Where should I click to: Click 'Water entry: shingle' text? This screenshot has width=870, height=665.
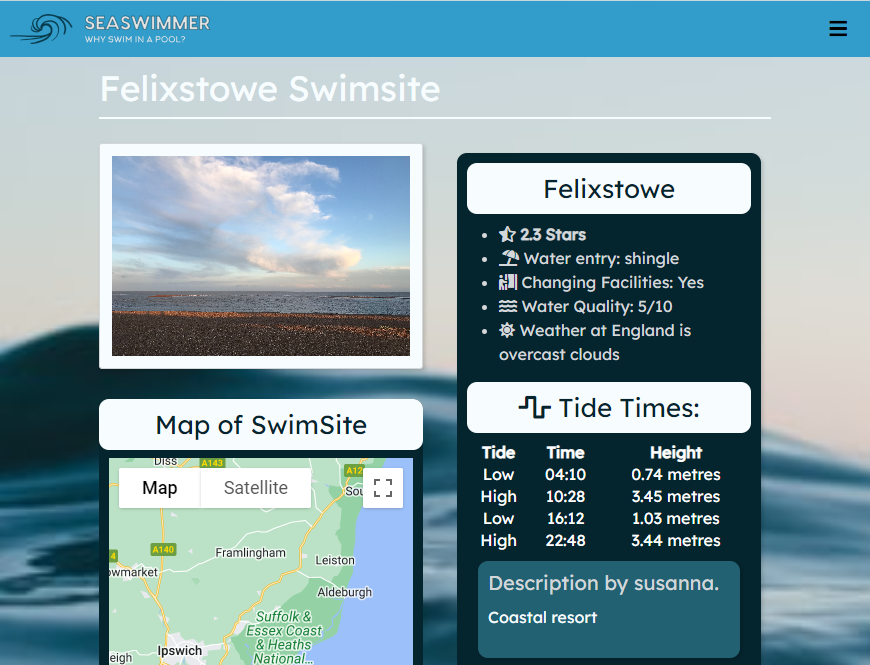601,258
